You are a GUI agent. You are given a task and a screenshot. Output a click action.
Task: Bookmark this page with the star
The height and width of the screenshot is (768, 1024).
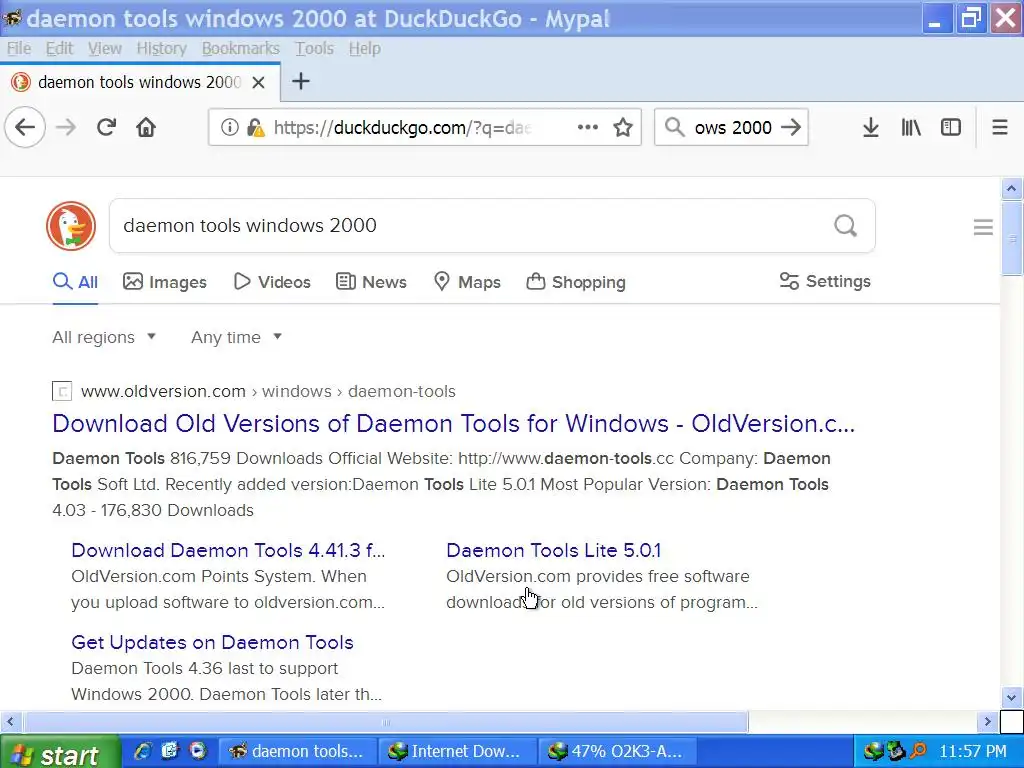tap(623, 127)
